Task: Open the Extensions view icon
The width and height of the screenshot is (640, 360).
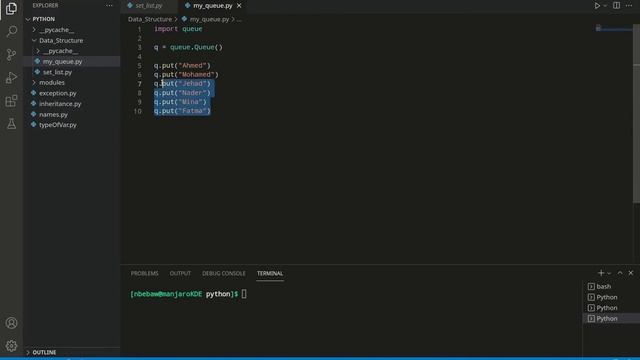Action: (x=11, y=101)
